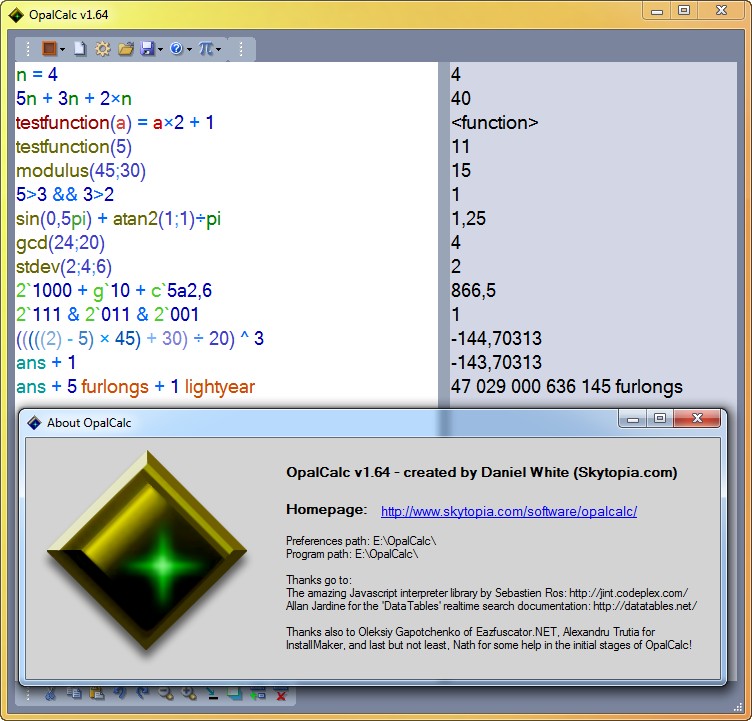Close the About OpalCalc dialog
Image resolution: width=752 pixels, height=721 pixels.
tap(697, 418)
